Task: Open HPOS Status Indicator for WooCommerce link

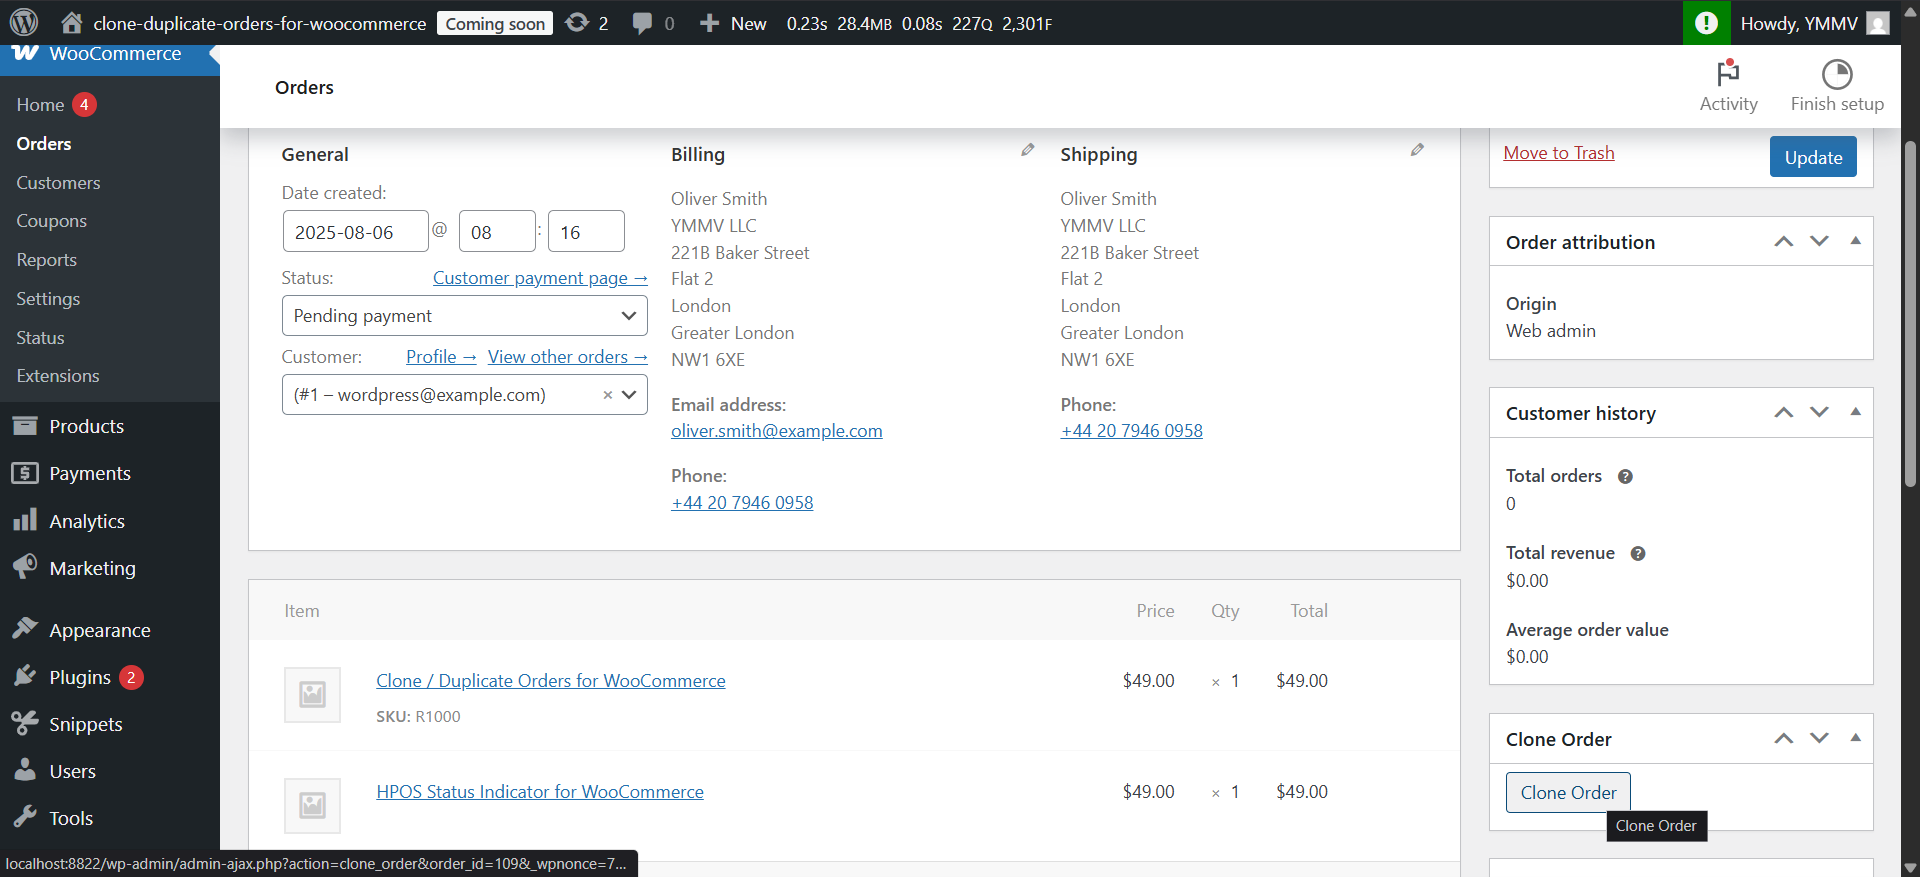Action: click(540, 792)
